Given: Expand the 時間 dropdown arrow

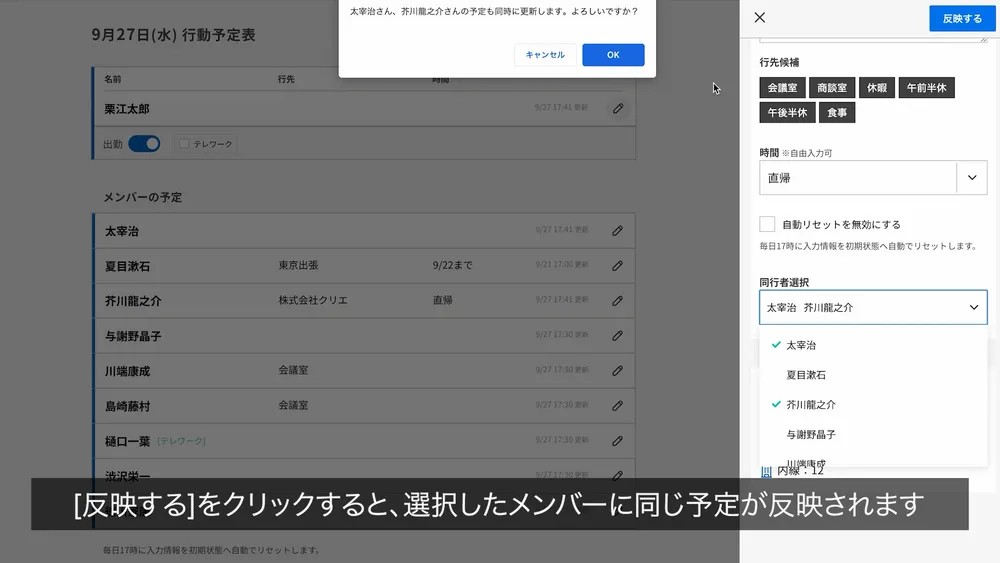Looking at the screenshot, I should point(971,178).
